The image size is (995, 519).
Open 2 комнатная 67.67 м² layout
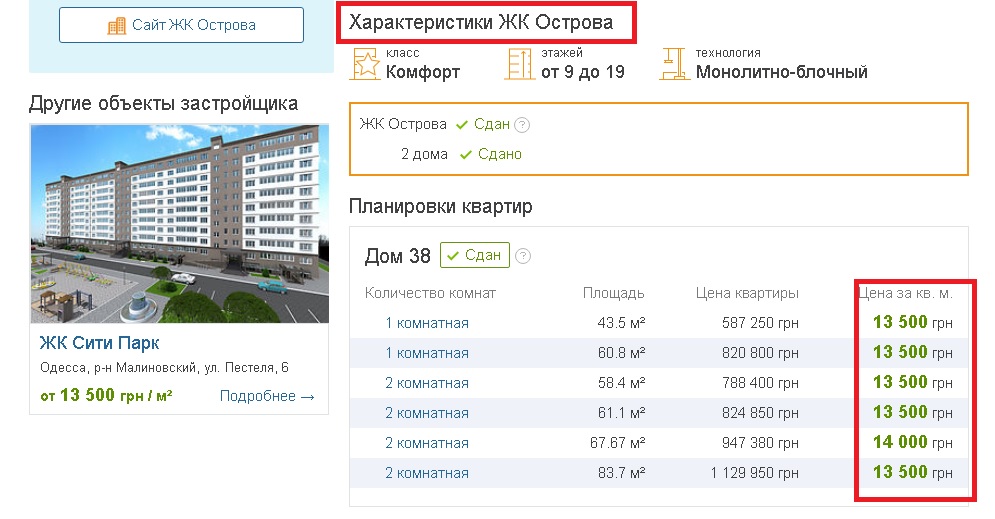point(426,443)
